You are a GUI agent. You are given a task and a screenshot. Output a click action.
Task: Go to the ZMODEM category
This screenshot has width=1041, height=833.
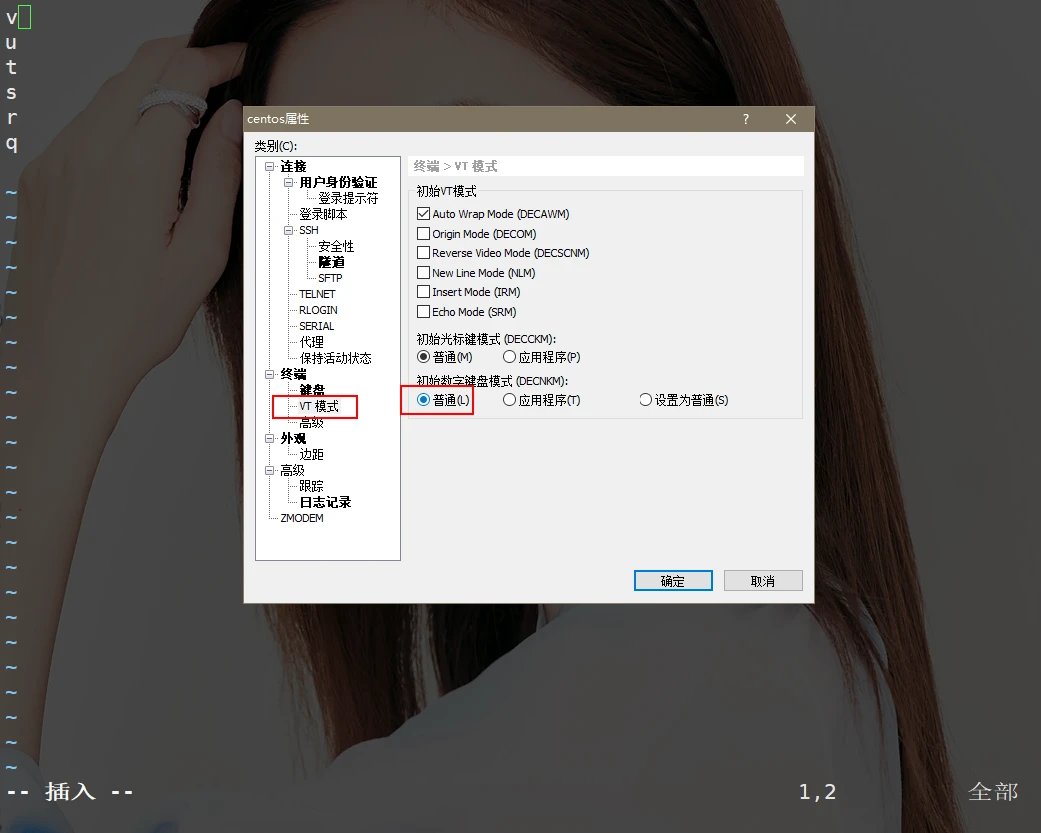[301, 518]
